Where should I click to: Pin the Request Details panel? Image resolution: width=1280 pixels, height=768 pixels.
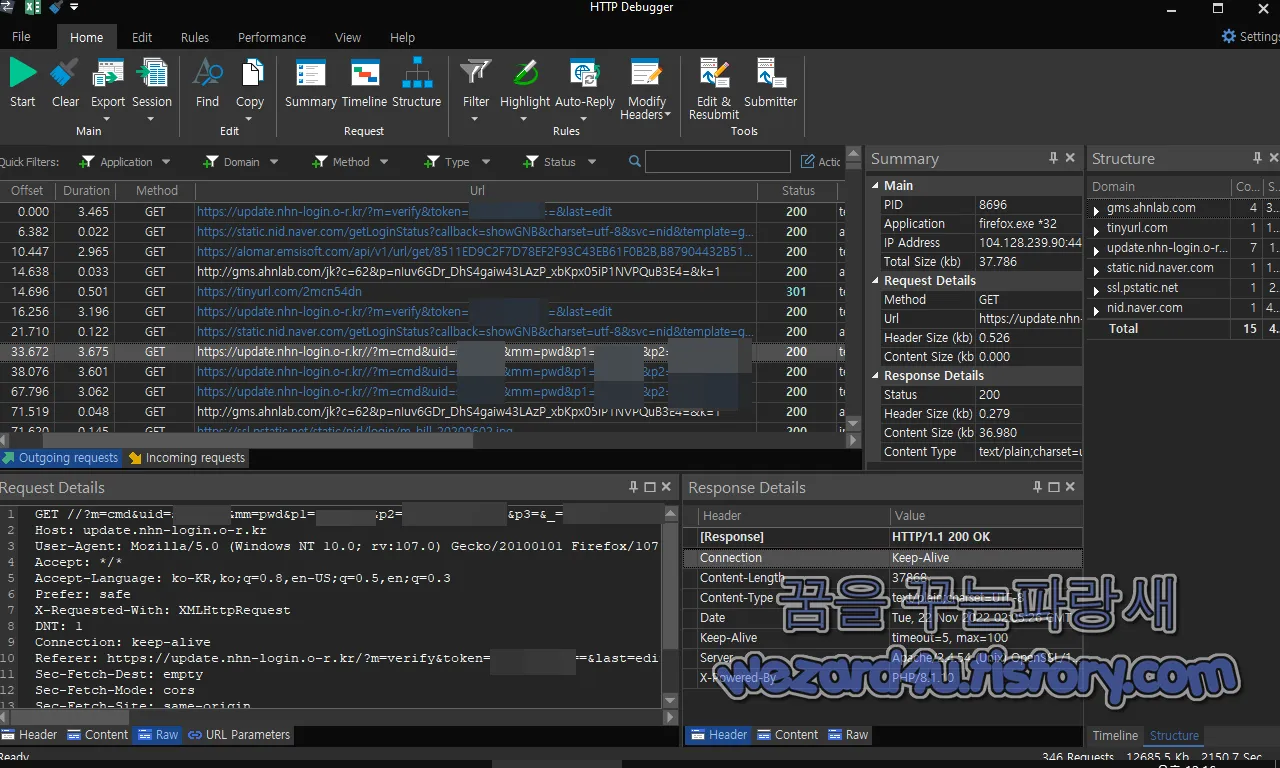tap(633, 487)
